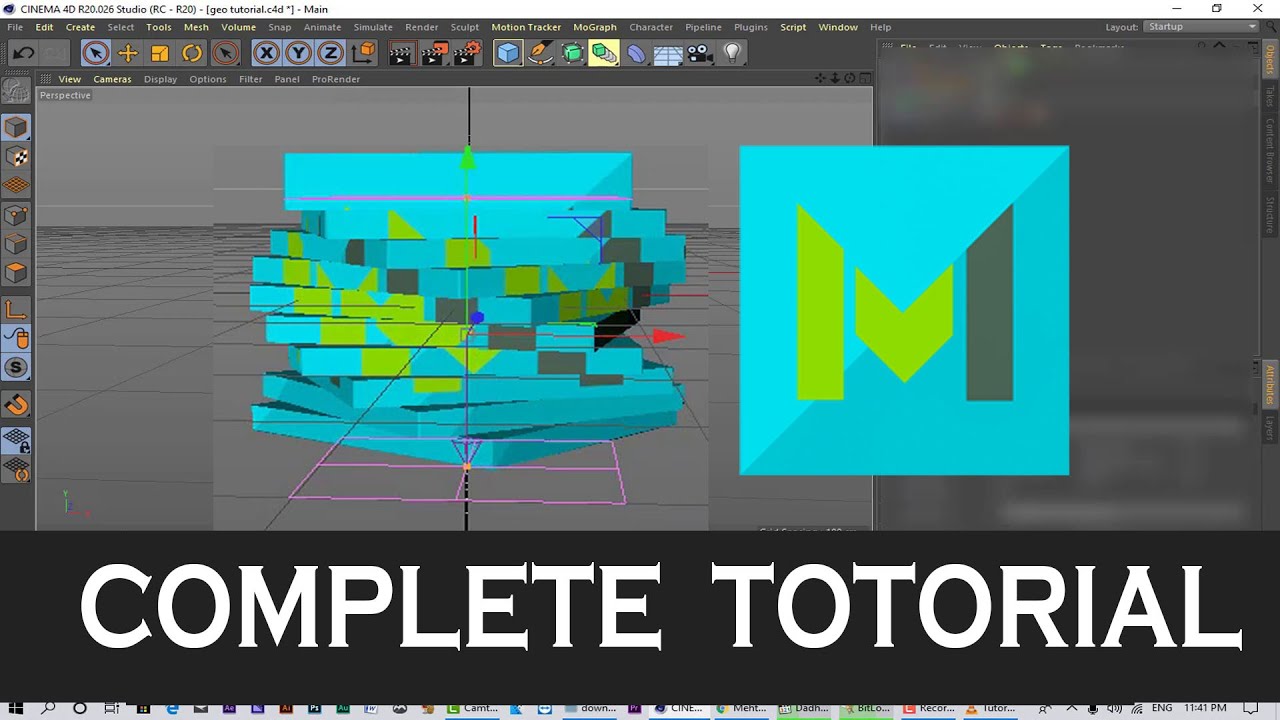Open the viewport Panel menu
This screenshot has width=1280, height=720.
[x=287, y=79]
